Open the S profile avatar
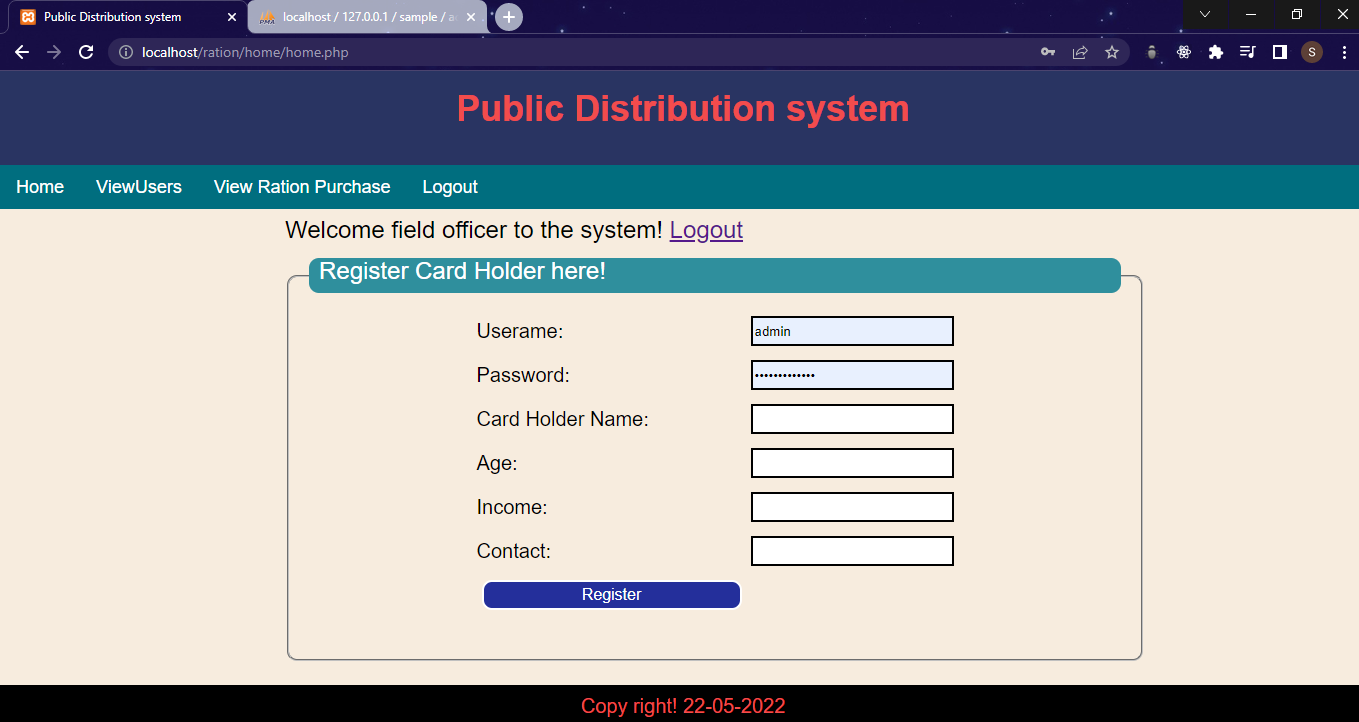 coord(1312,52)
